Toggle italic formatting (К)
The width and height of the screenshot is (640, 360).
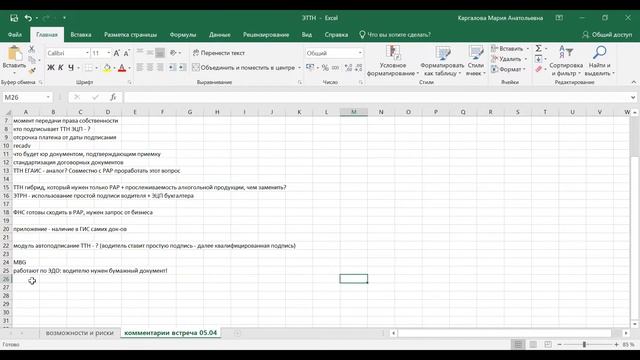60,68
